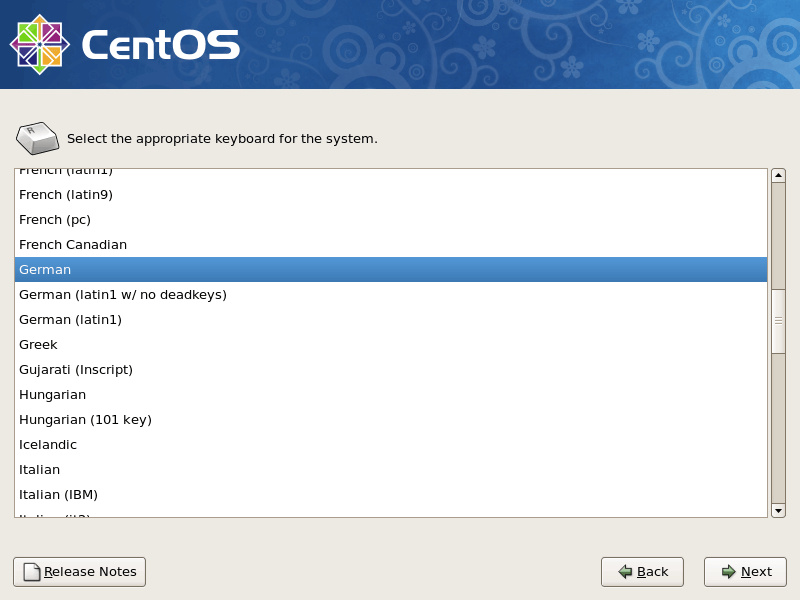
Task: Click the left arrow icon in the Back button
Action: click(x=625, y=571)
